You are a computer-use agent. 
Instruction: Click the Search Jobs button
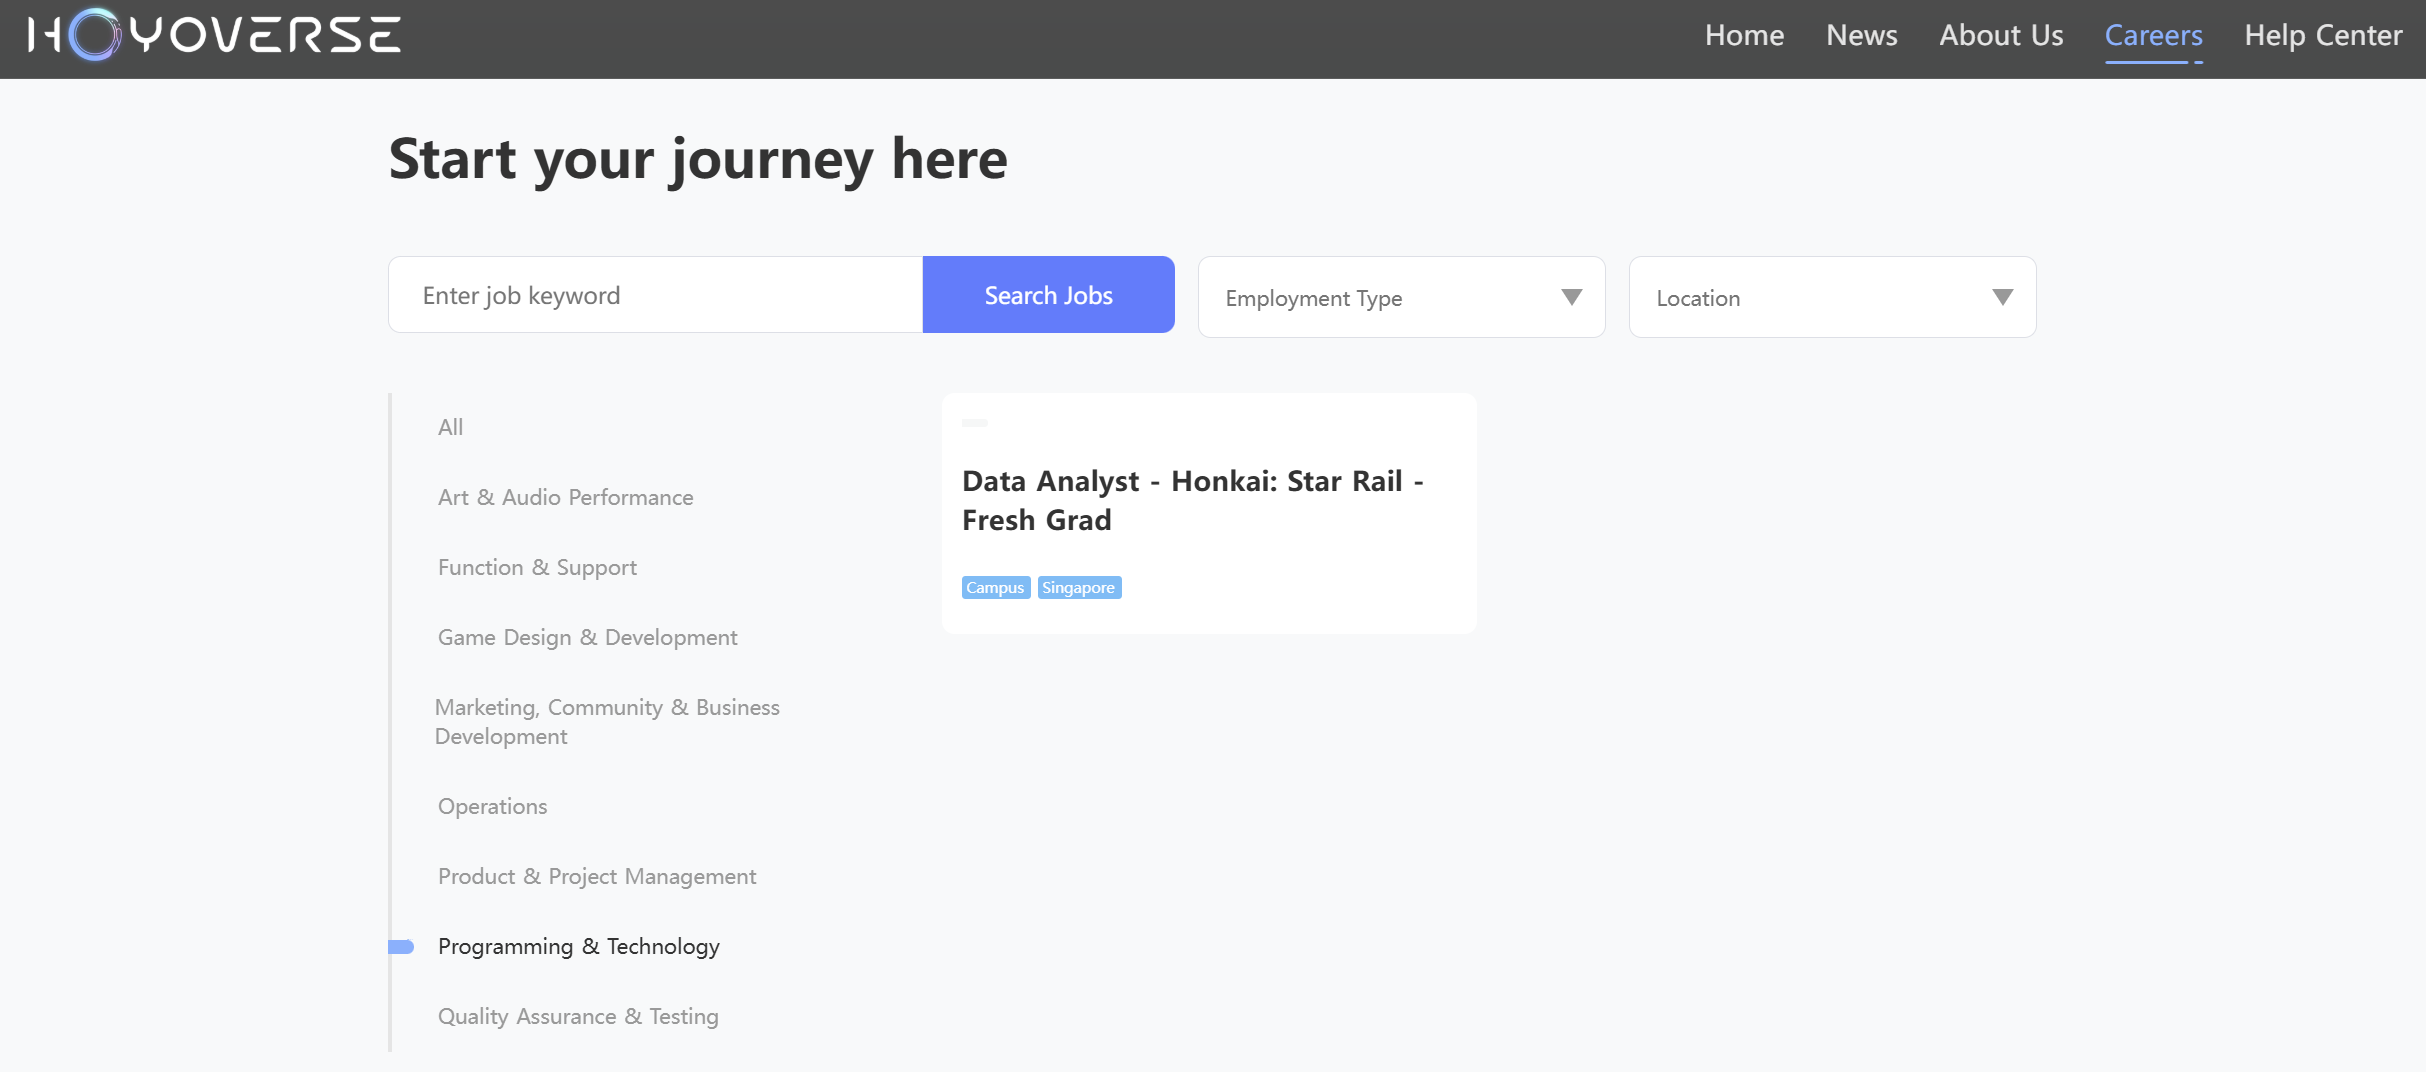(x=1048, y=295)
